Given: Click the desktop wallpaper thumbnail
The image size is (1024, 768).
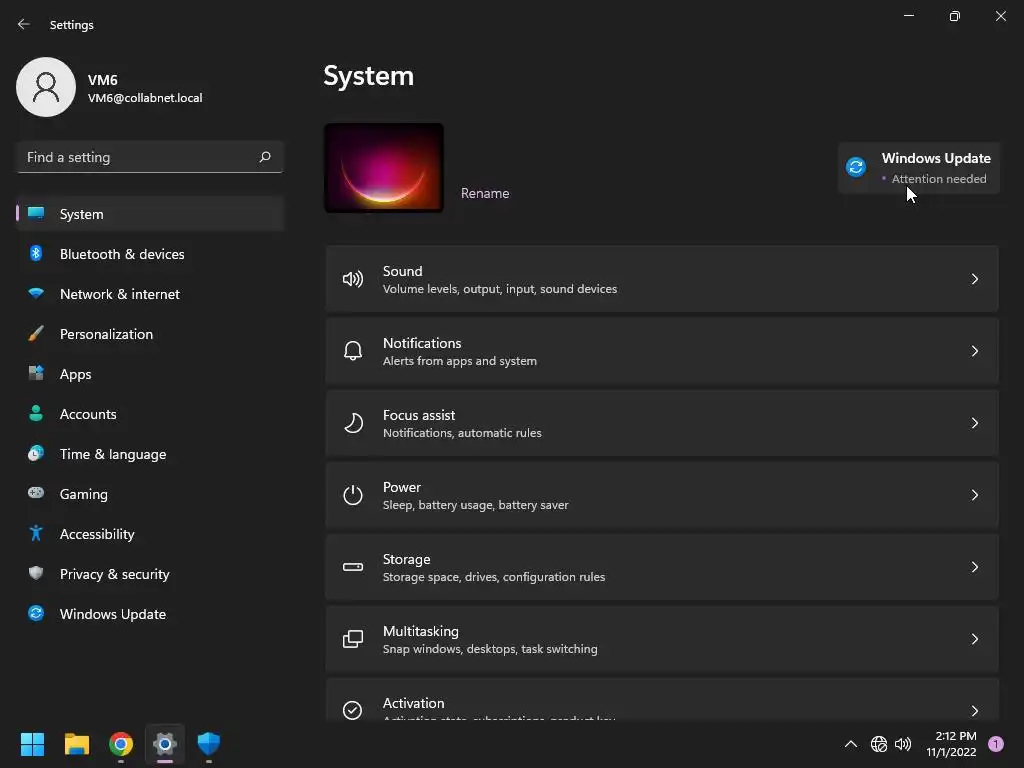Looking at the screenshot, I should 384,168.
